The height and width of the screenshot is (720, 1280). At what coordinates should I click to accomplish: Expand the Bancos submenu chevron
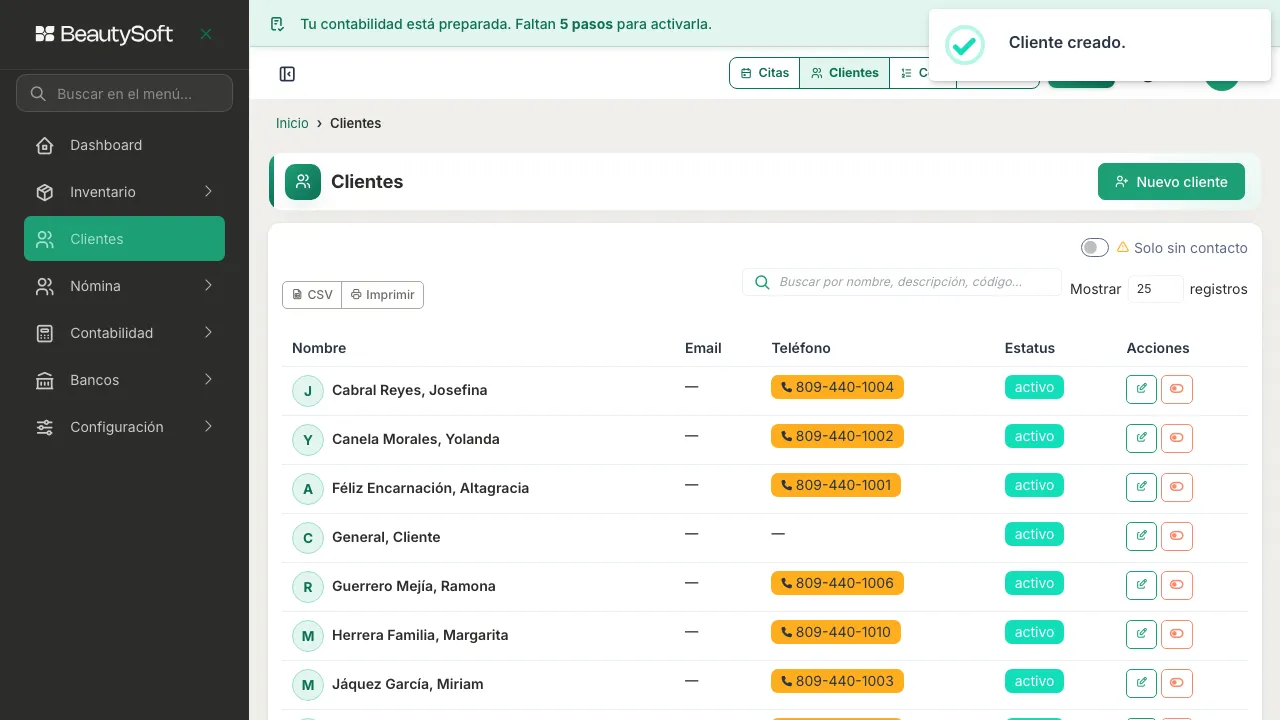point(208,380)
